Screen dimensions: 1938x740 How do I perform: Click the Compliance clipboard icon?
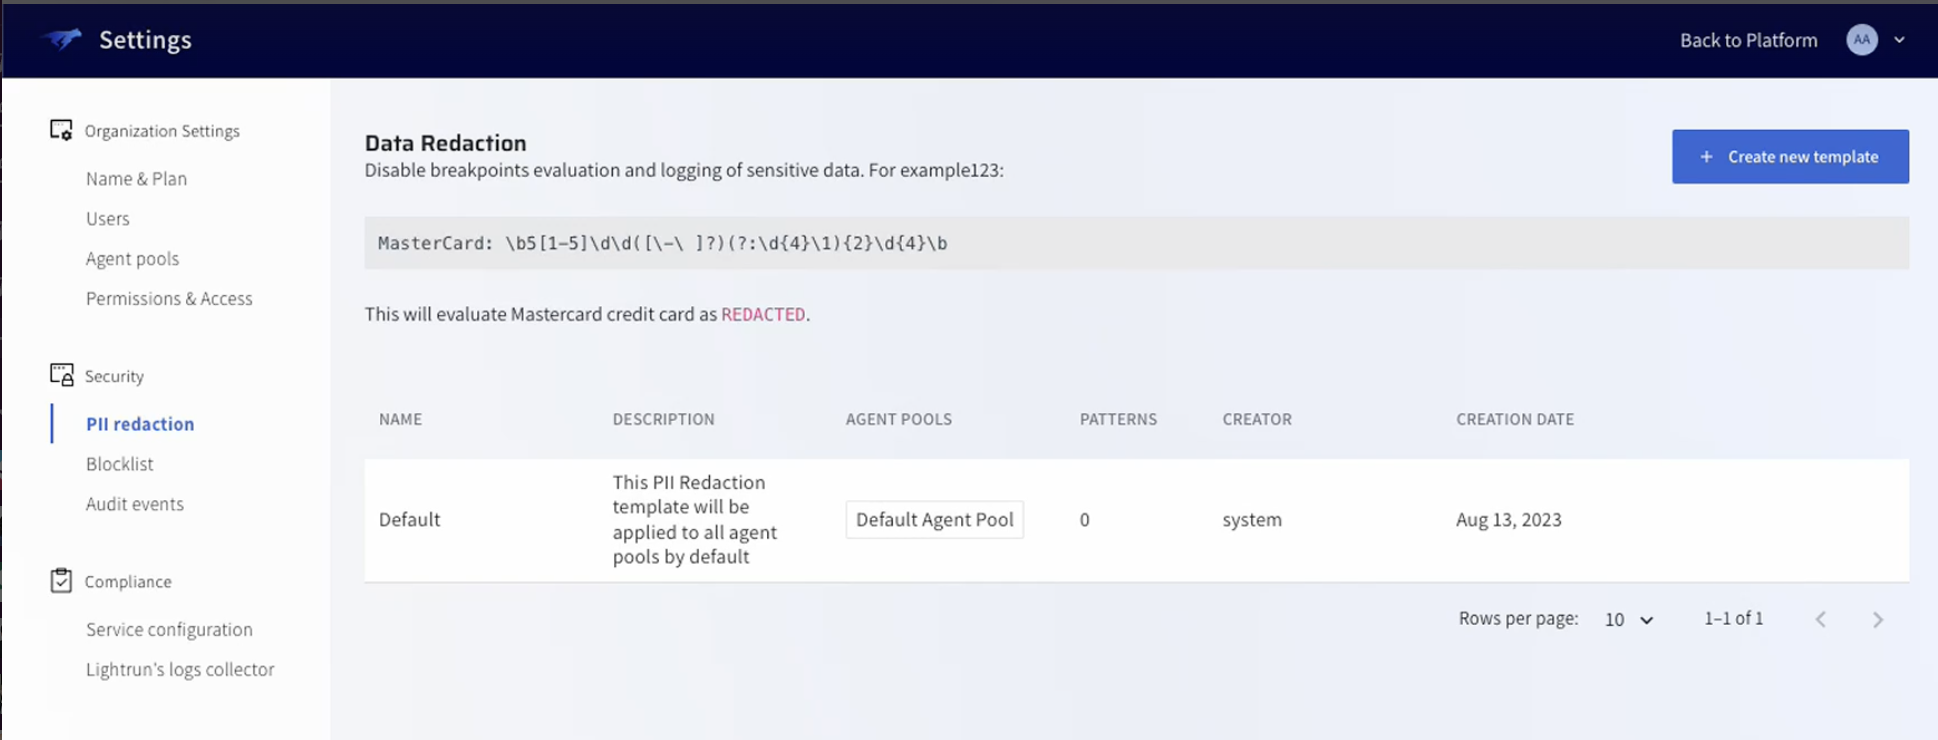[61, 581]
